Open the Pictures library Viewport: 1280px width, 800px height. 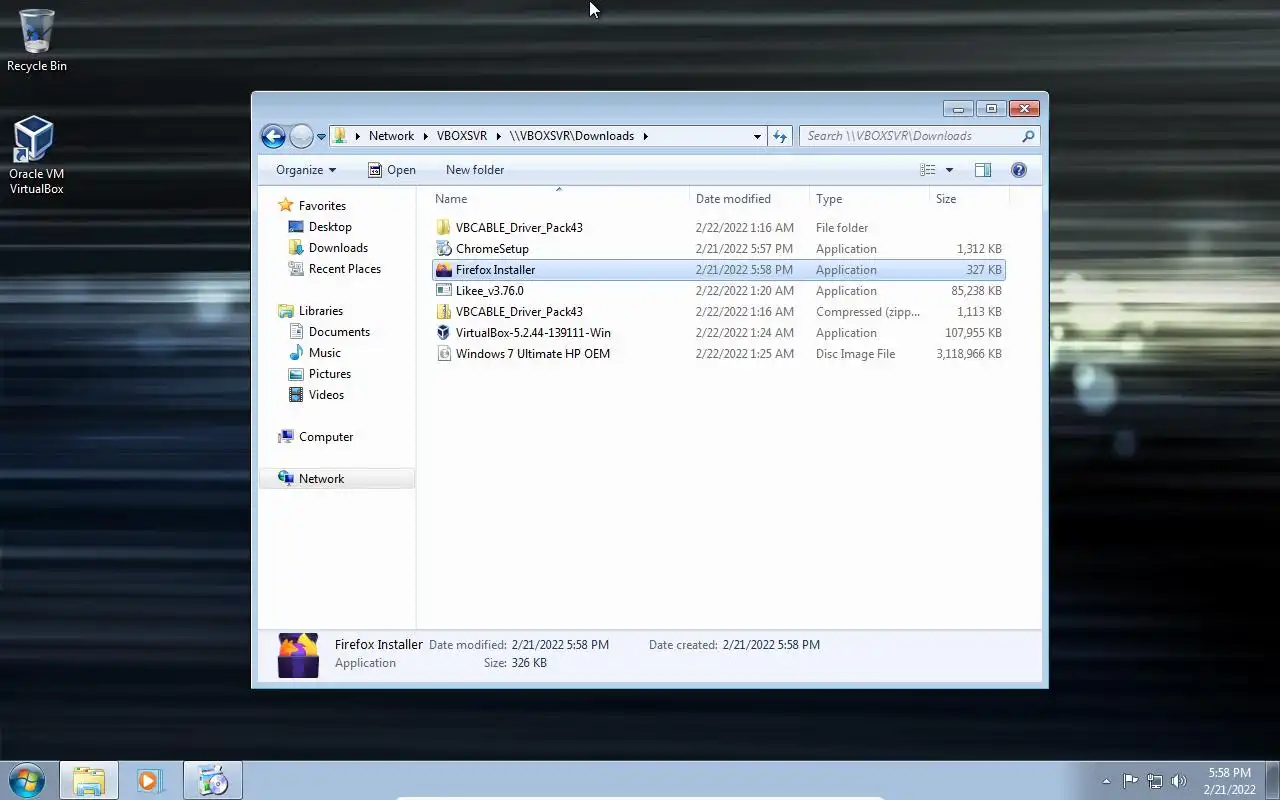click(330, 374)
